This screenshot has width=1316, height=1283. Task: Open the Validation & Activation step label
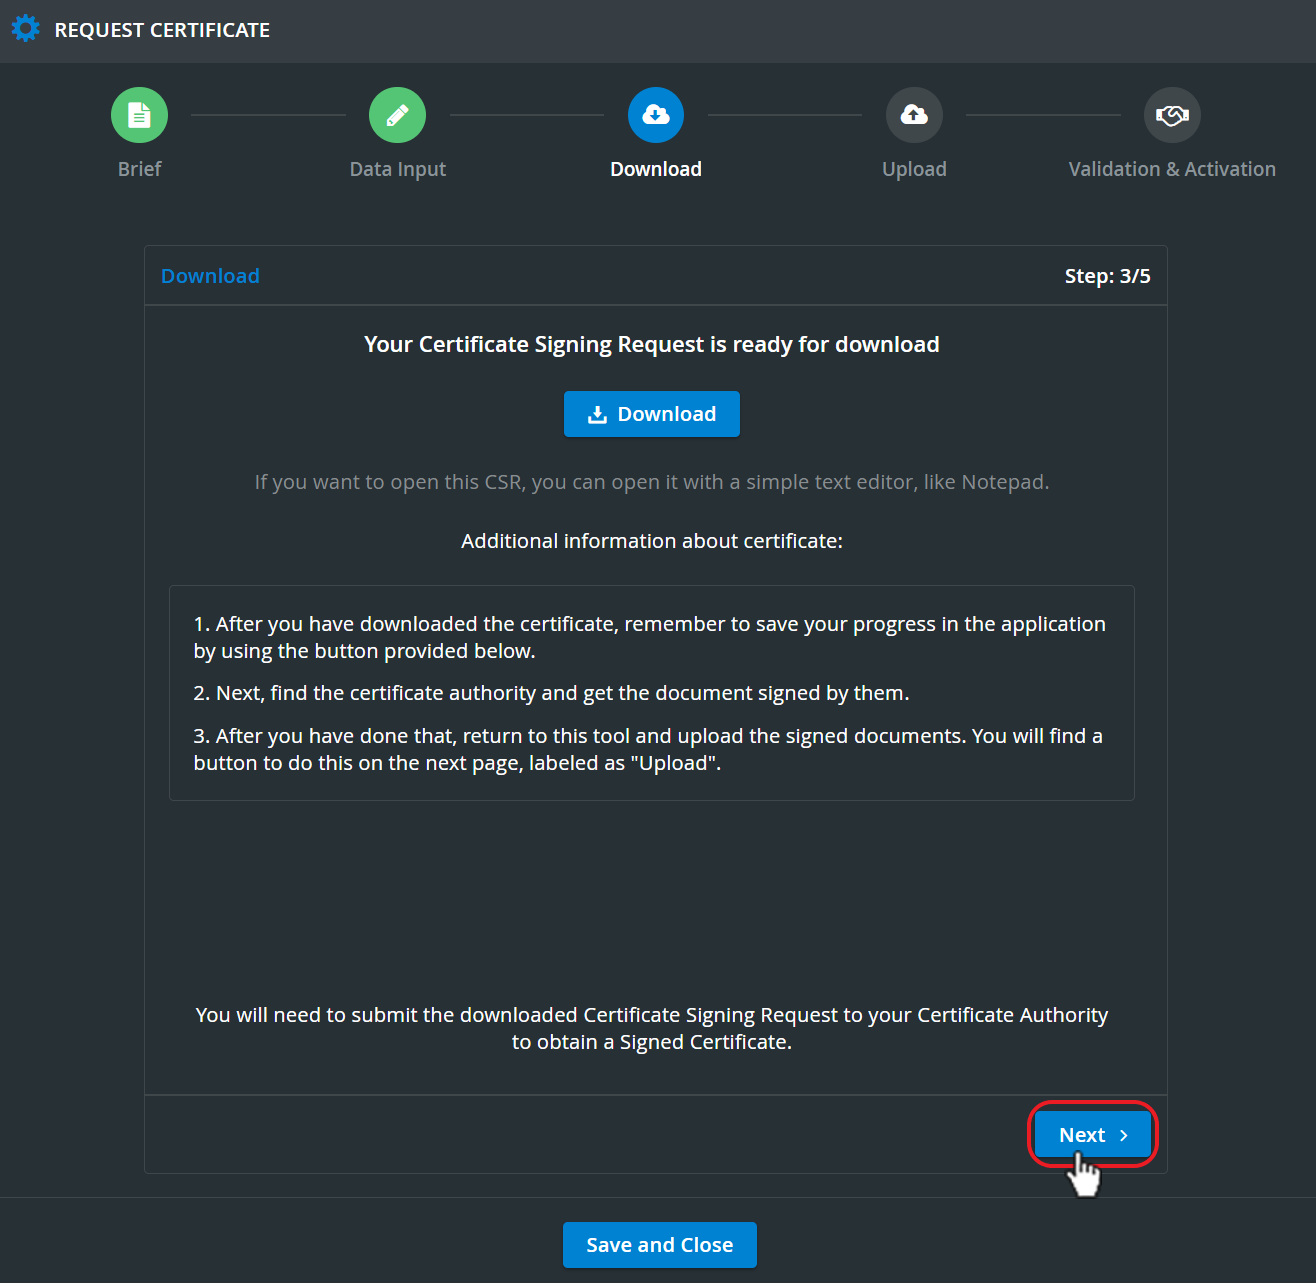pyautogui.click(x=1172, y=169)
